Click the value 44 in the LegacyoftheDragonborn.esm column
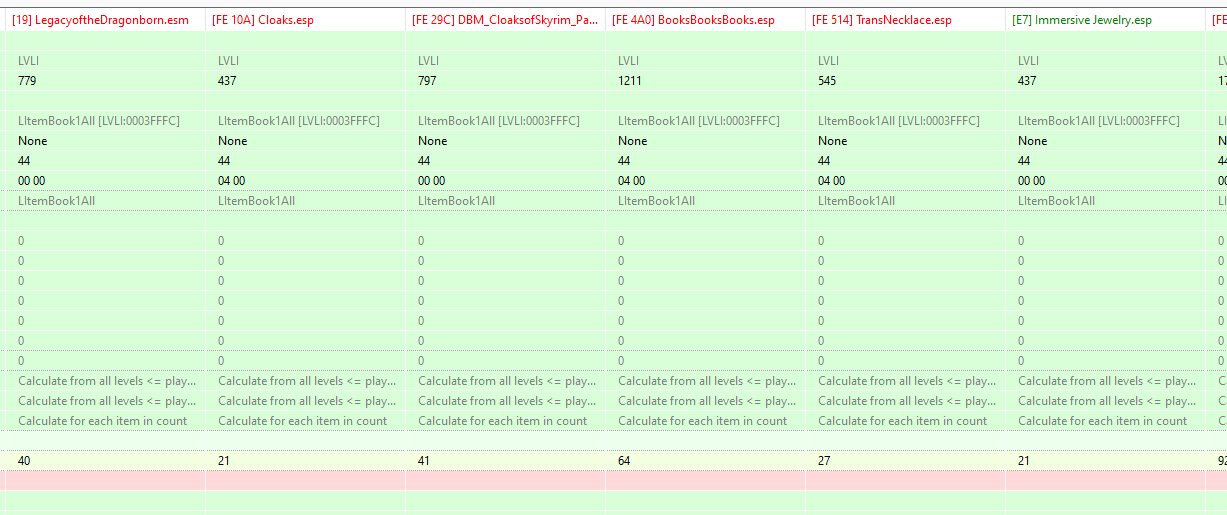Screen dimensions: 1227x515 click(24, 161)
